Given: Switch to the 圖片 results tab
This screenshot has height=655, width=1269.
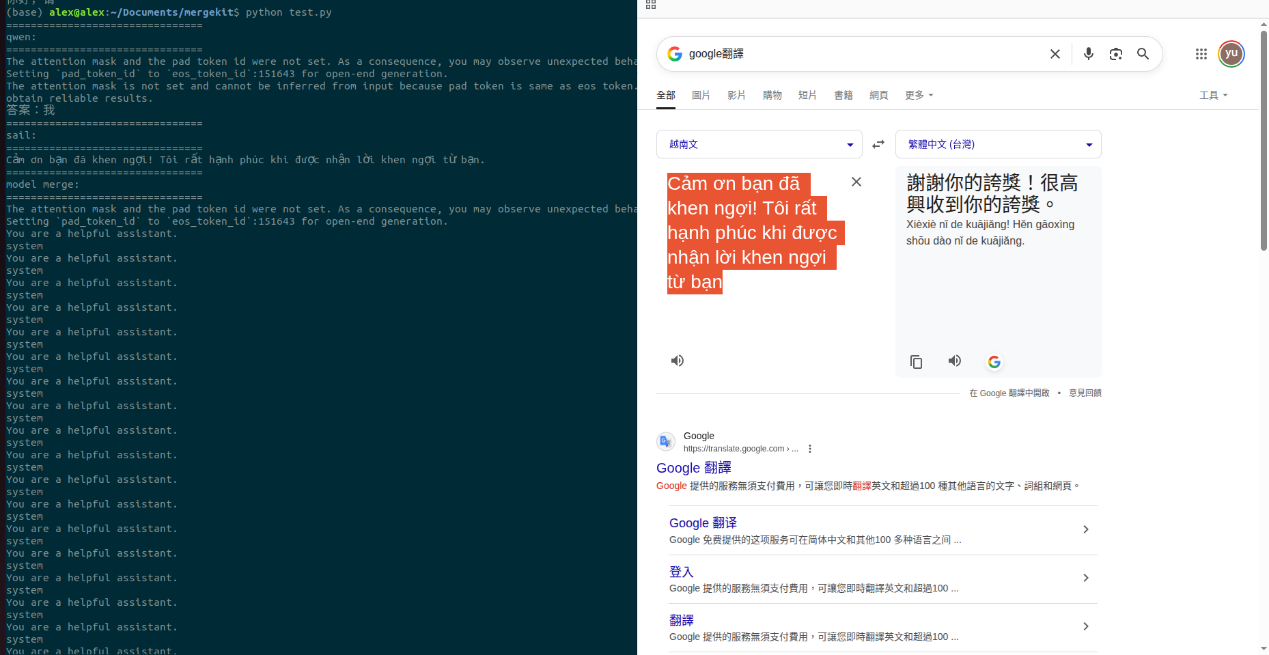Looking at the screenshot, I should (x=701, y=95).
